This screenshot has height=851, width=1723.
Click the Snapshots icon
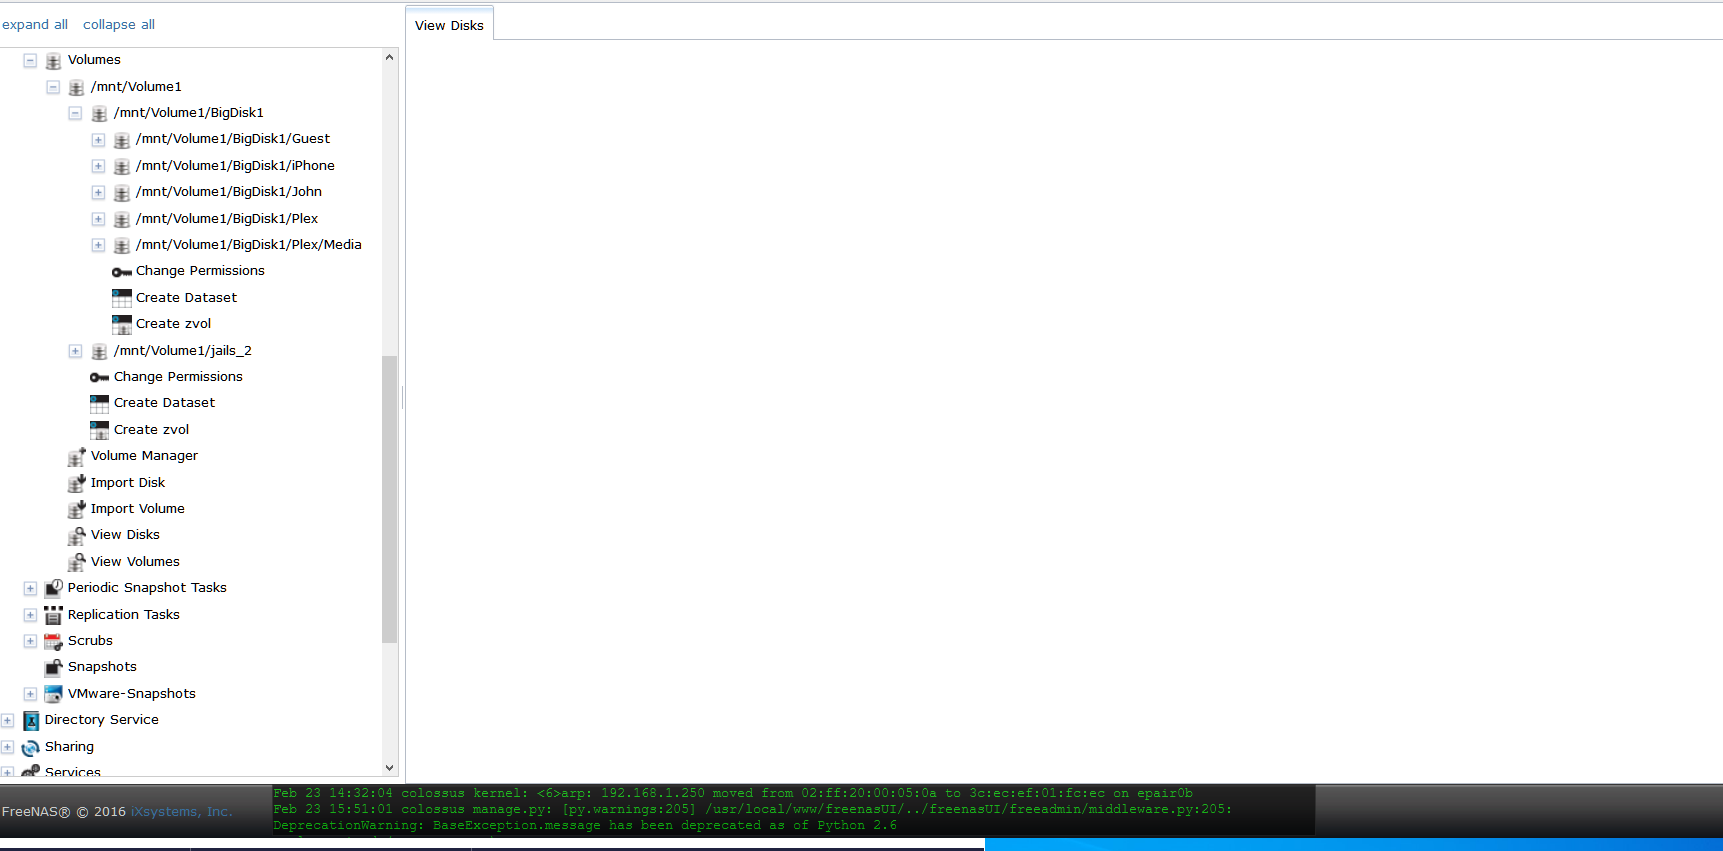54,667
